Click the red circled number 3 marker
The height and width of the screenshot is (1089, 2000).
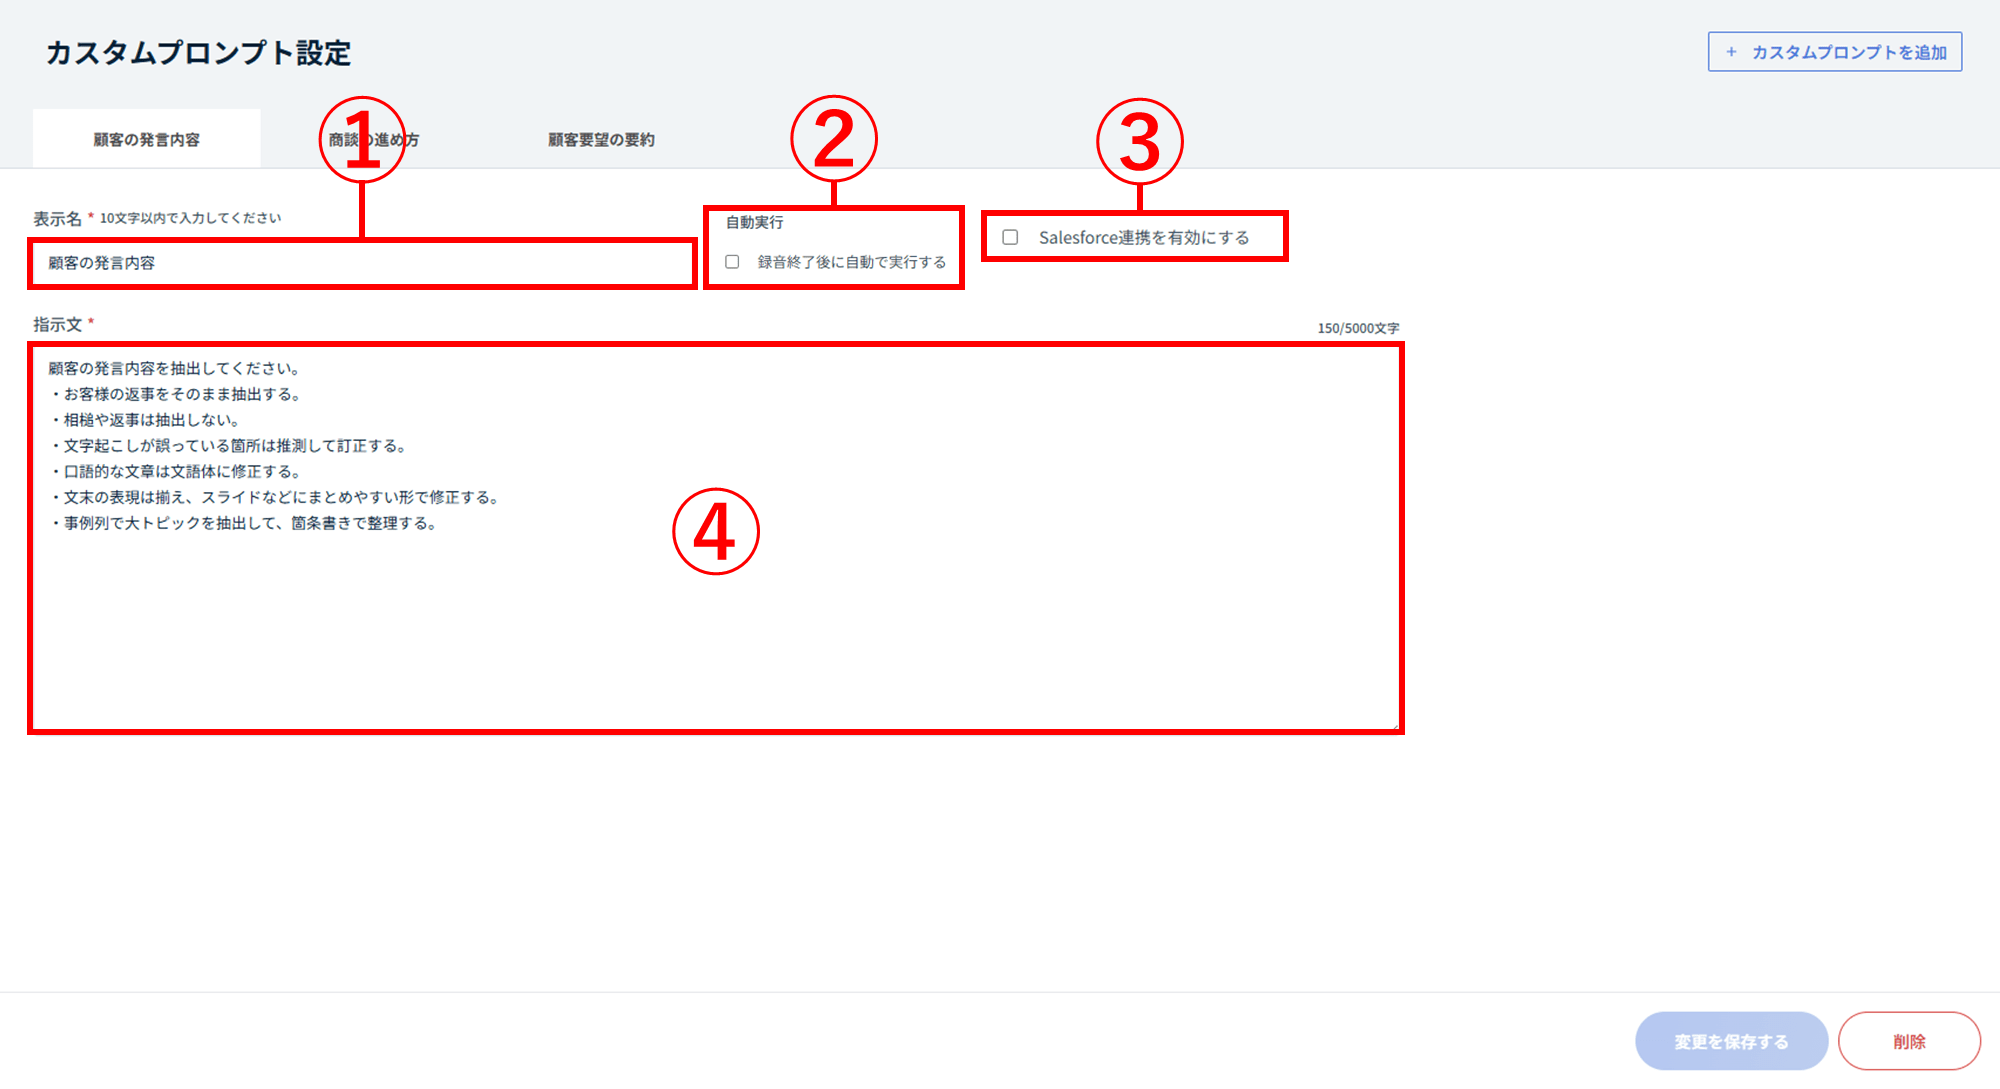tap(1139, 141)
